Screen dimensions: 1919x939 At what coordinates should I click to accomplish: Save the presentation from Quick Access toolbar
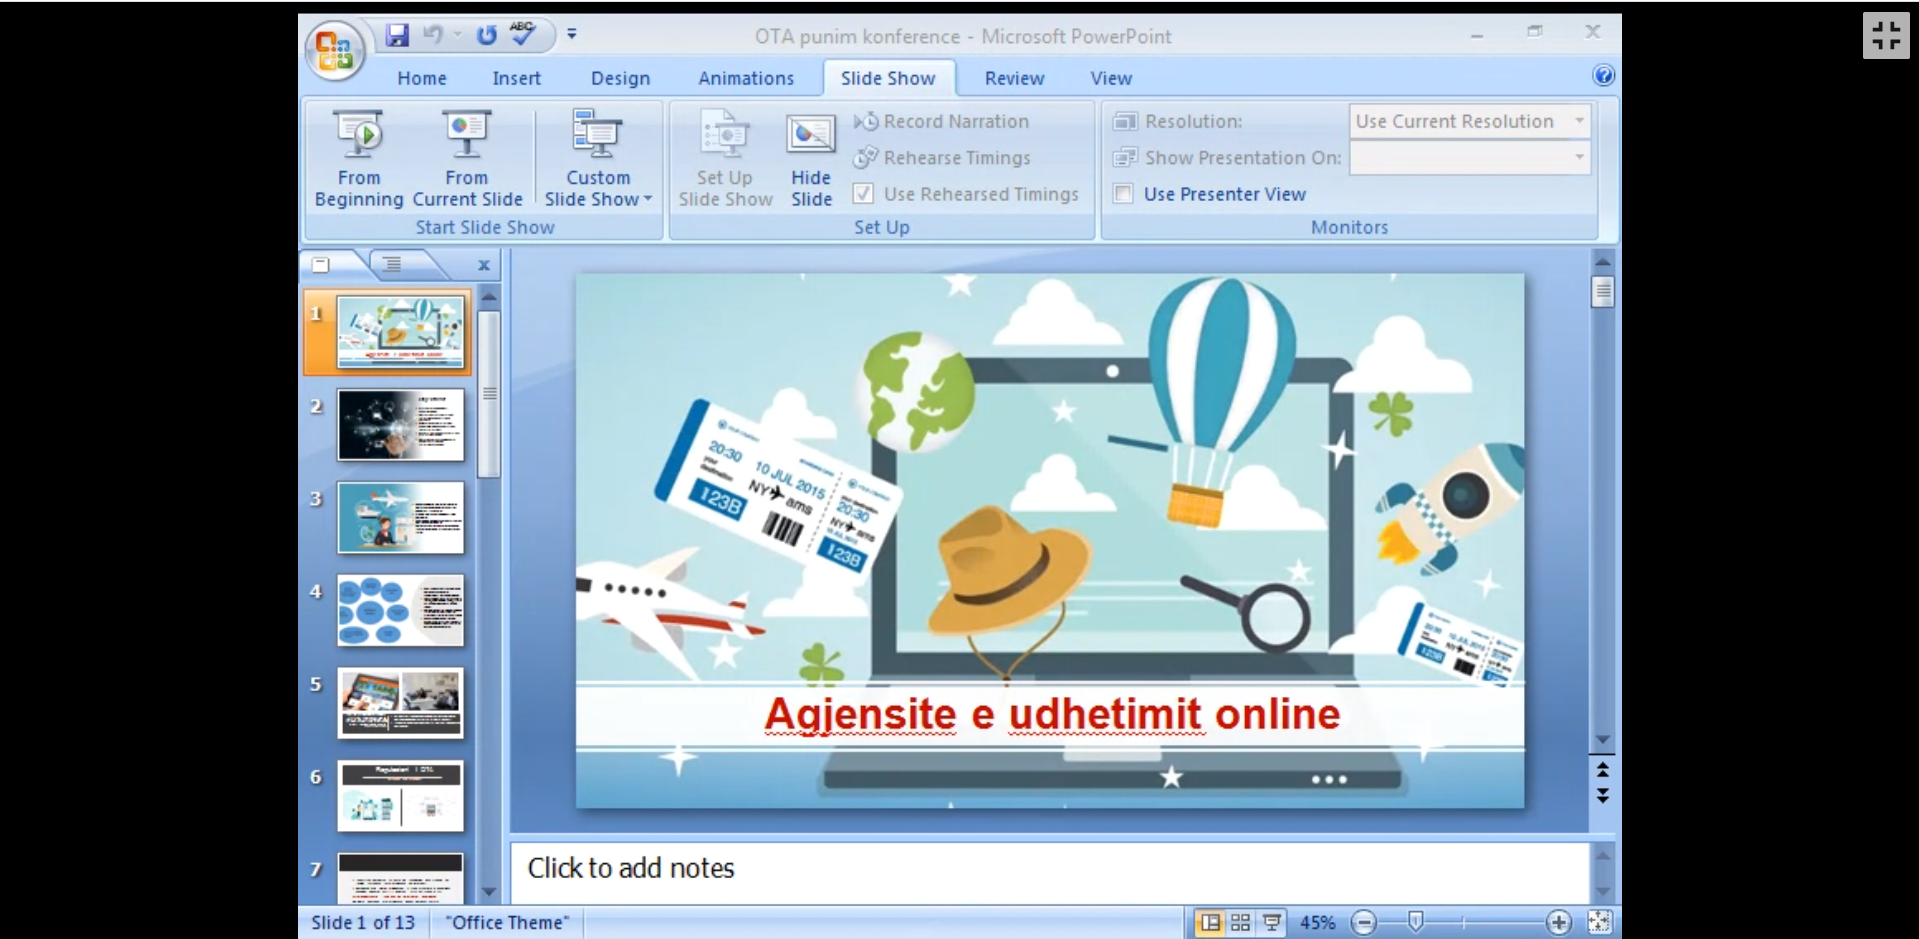[397, 35]
